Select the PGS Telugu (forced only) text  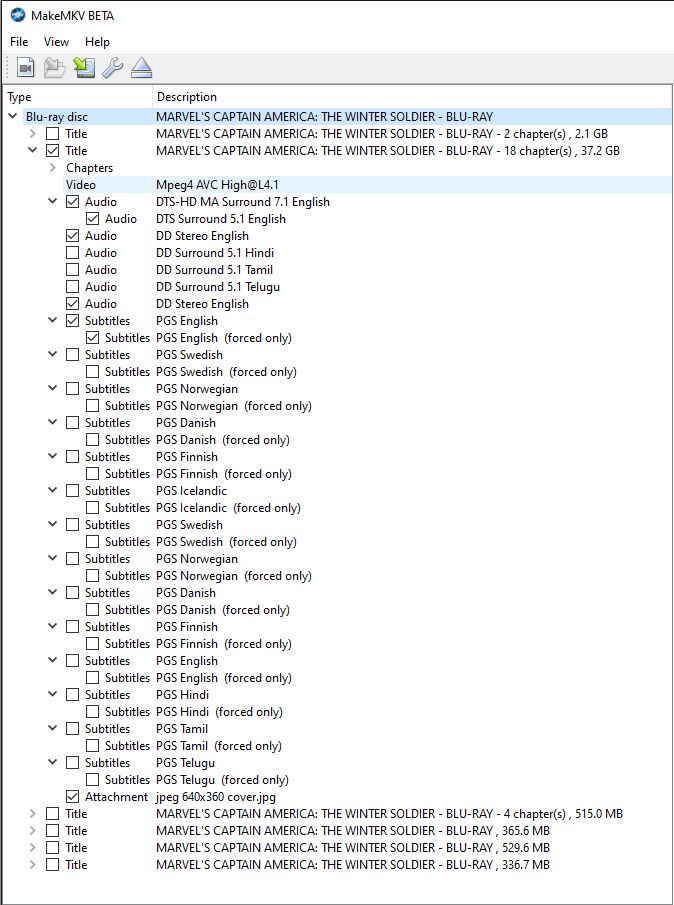click(x=222, y=780)
